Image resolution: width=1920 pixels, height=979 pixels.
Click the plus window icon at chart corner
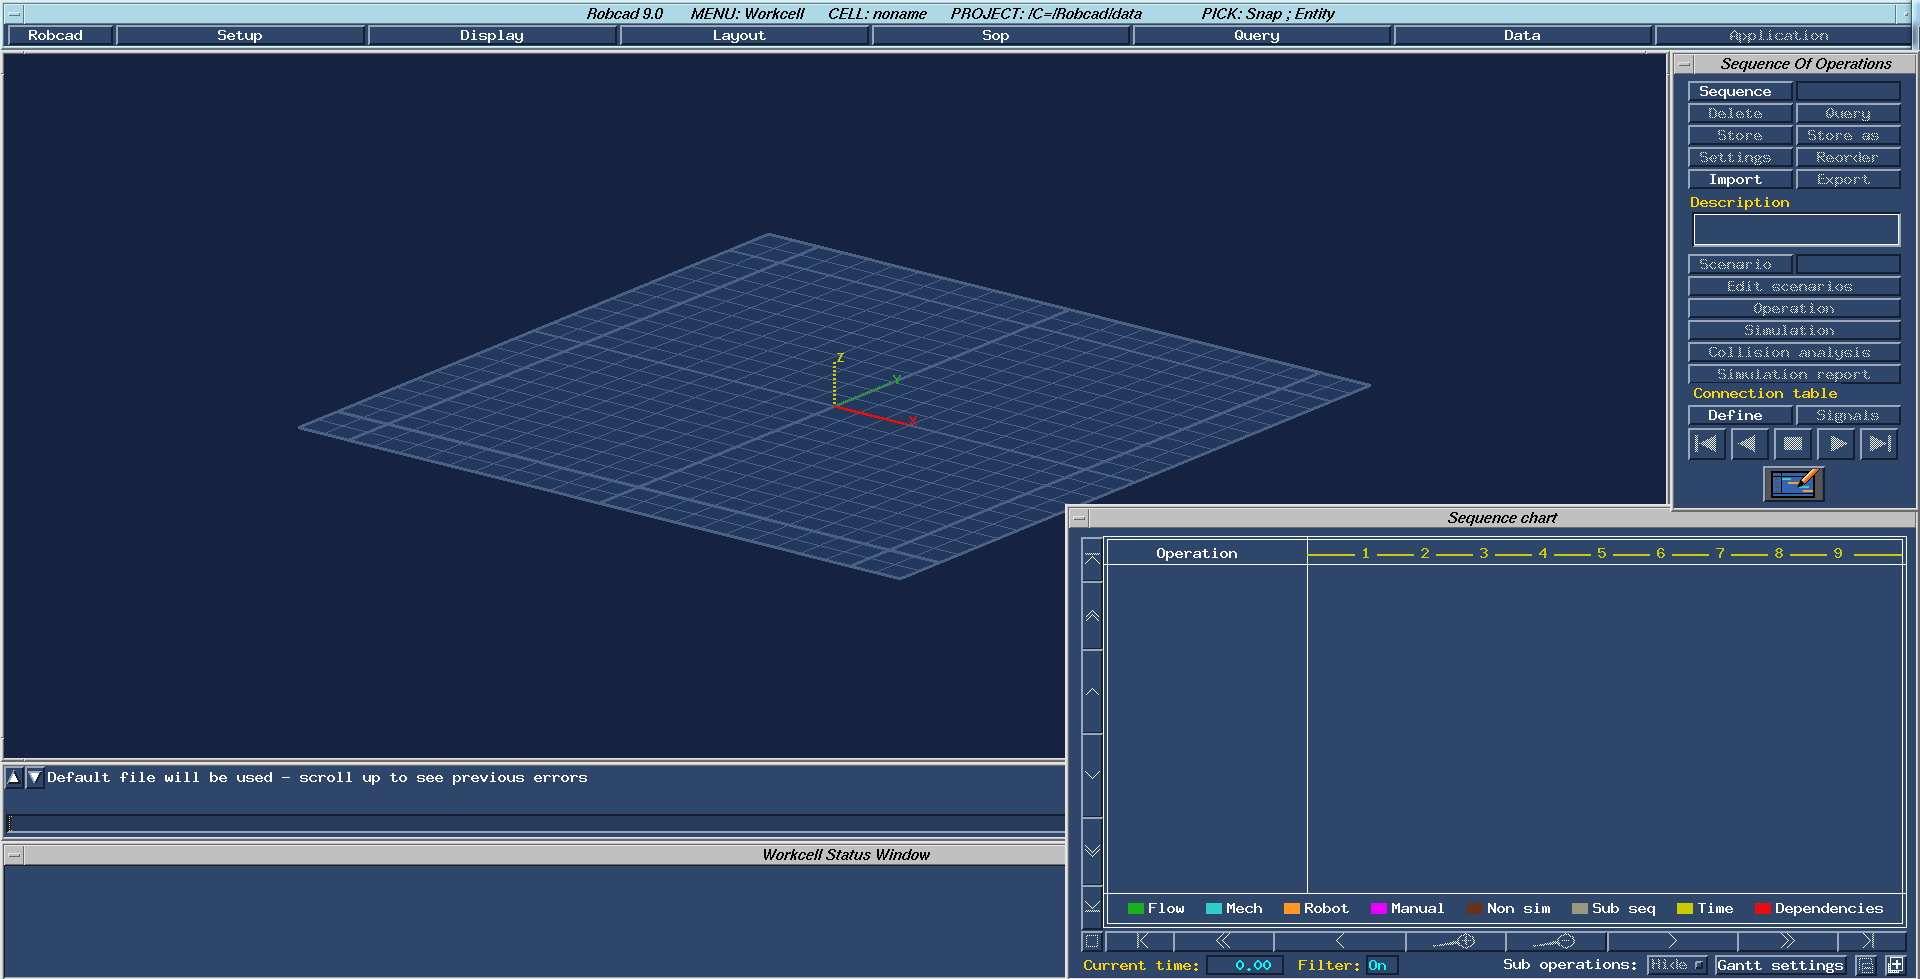(x=1895, y=965)
